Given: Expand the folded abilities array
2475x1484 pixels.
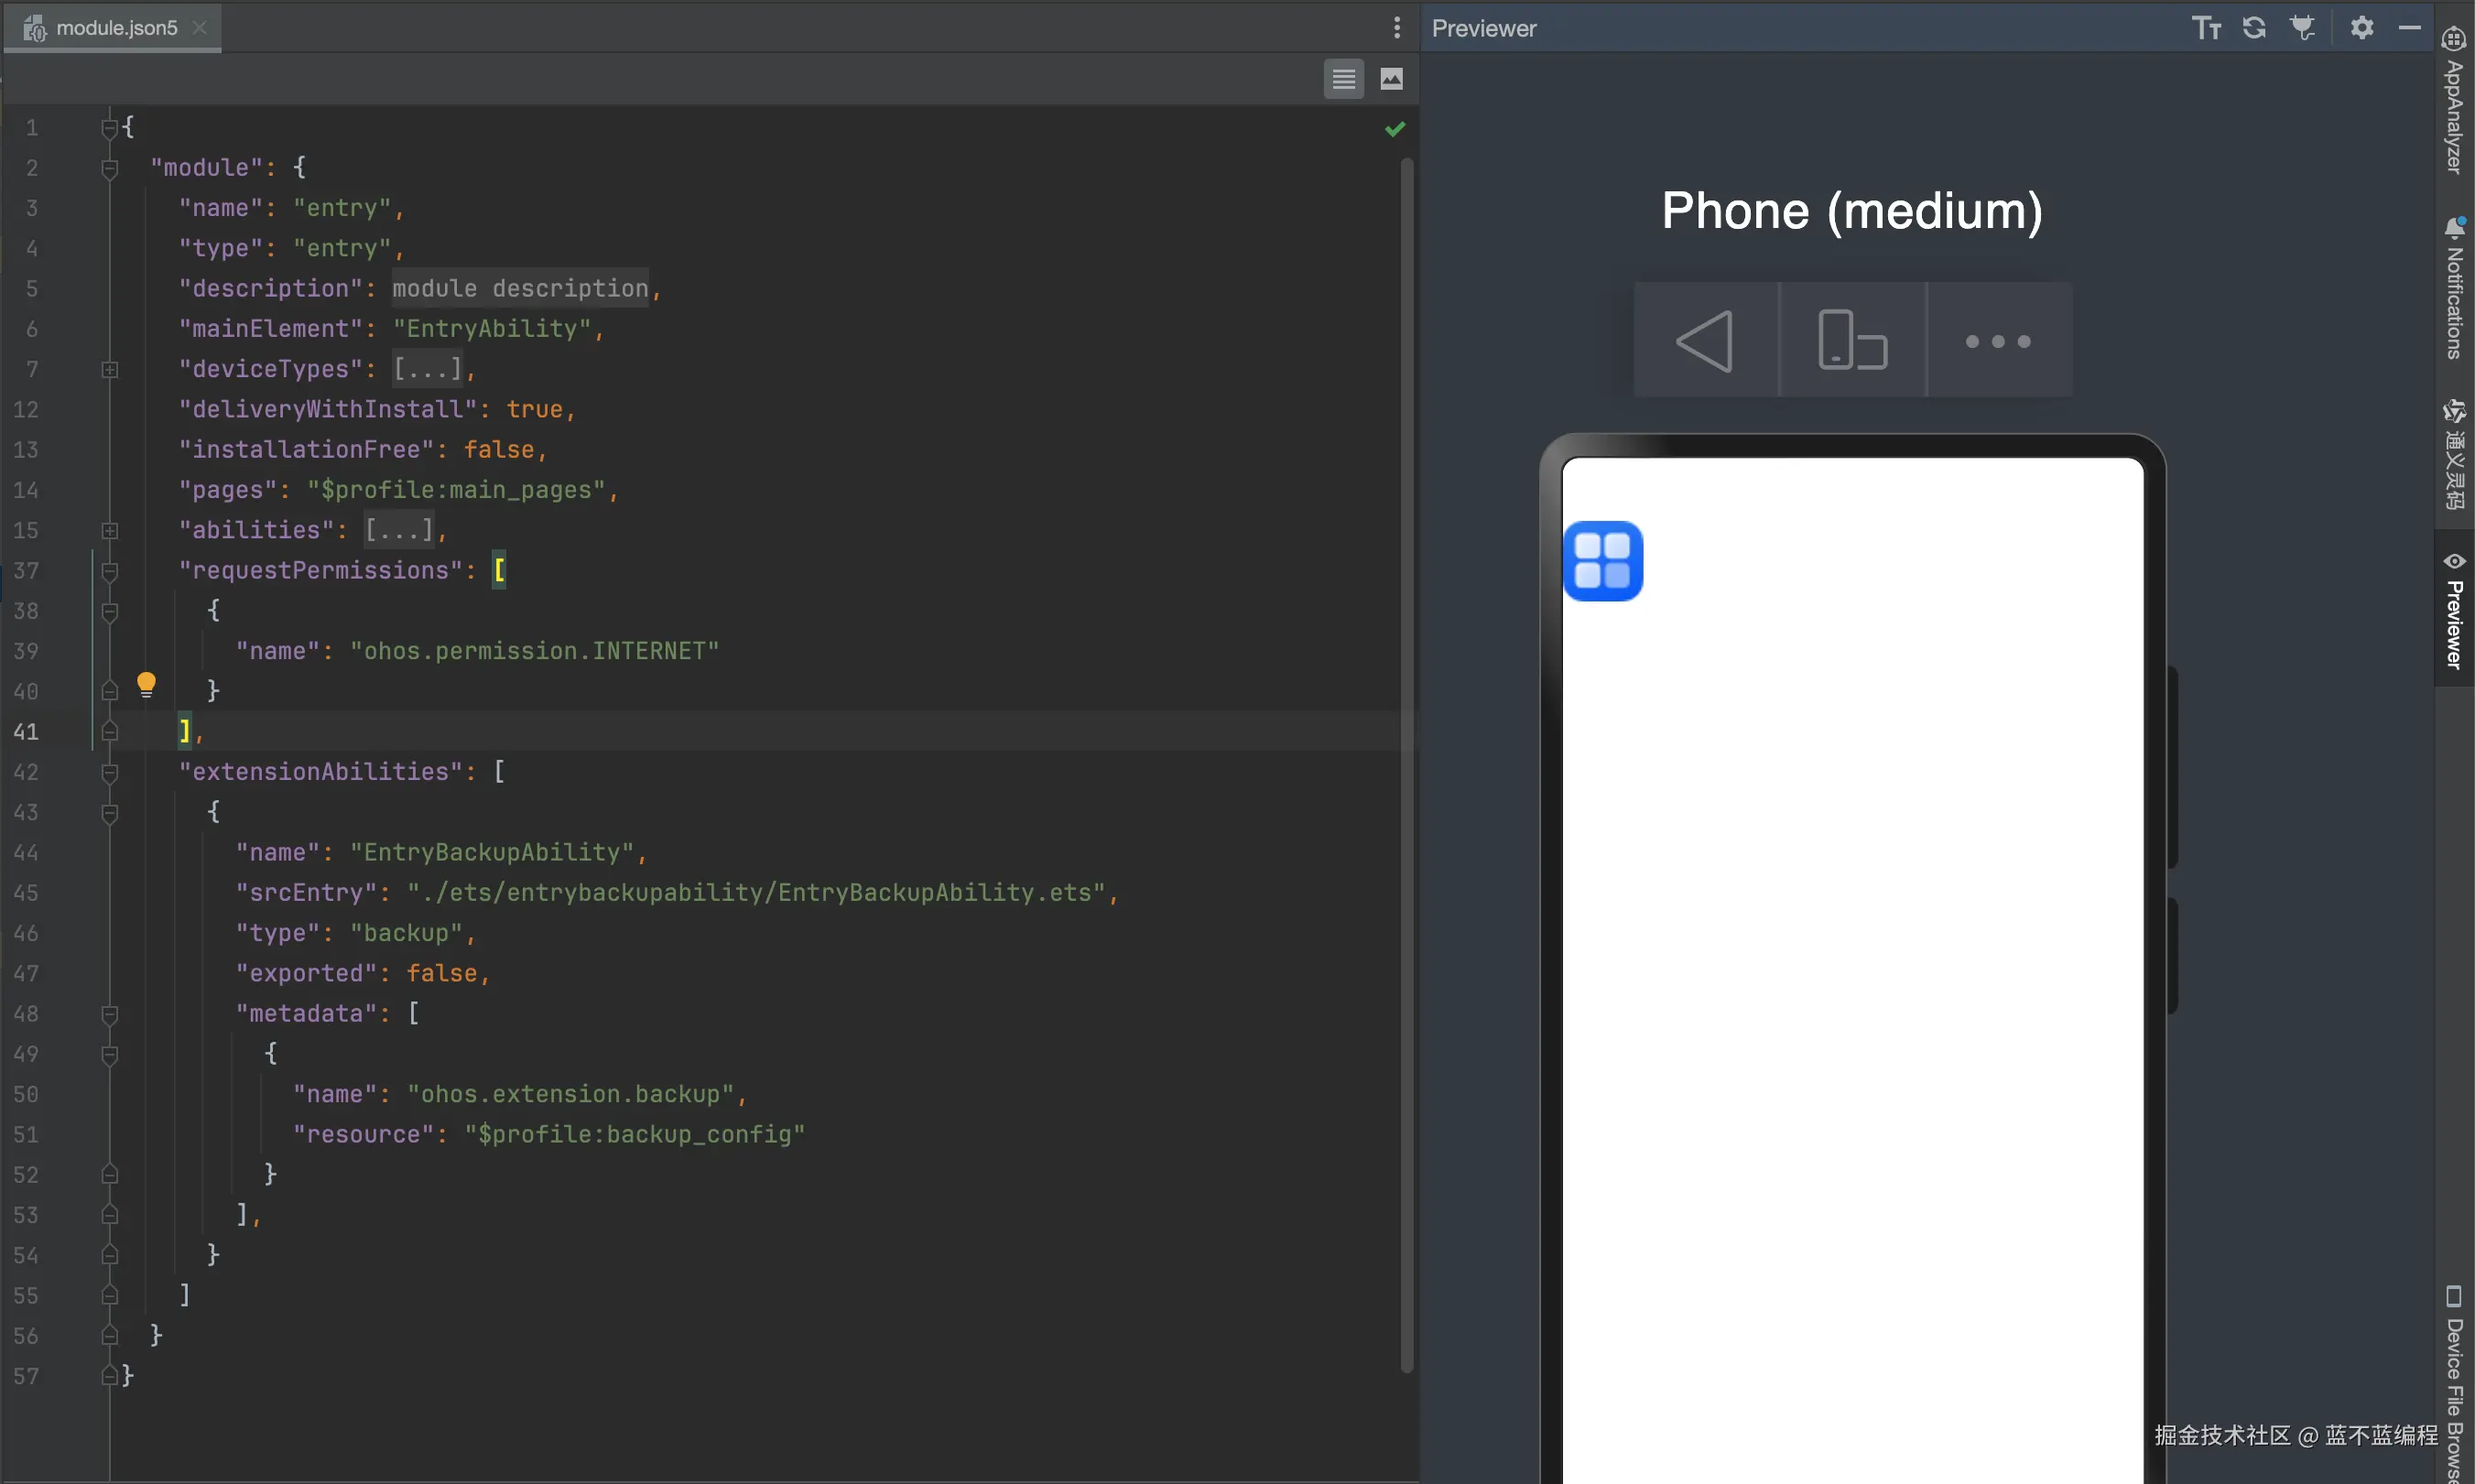Looking at the screenshot, I should [110, 530].
